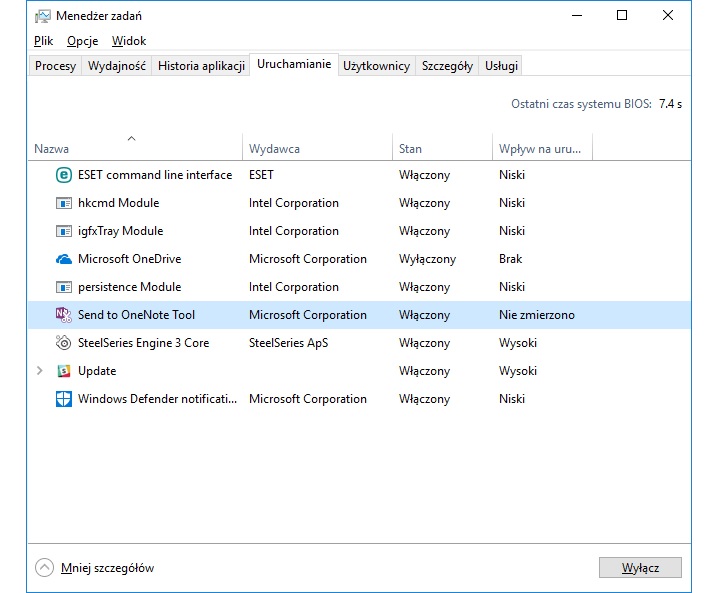Sort by the Wydawca column header
Screen dimensions: 720x593
tap(274, 149)
